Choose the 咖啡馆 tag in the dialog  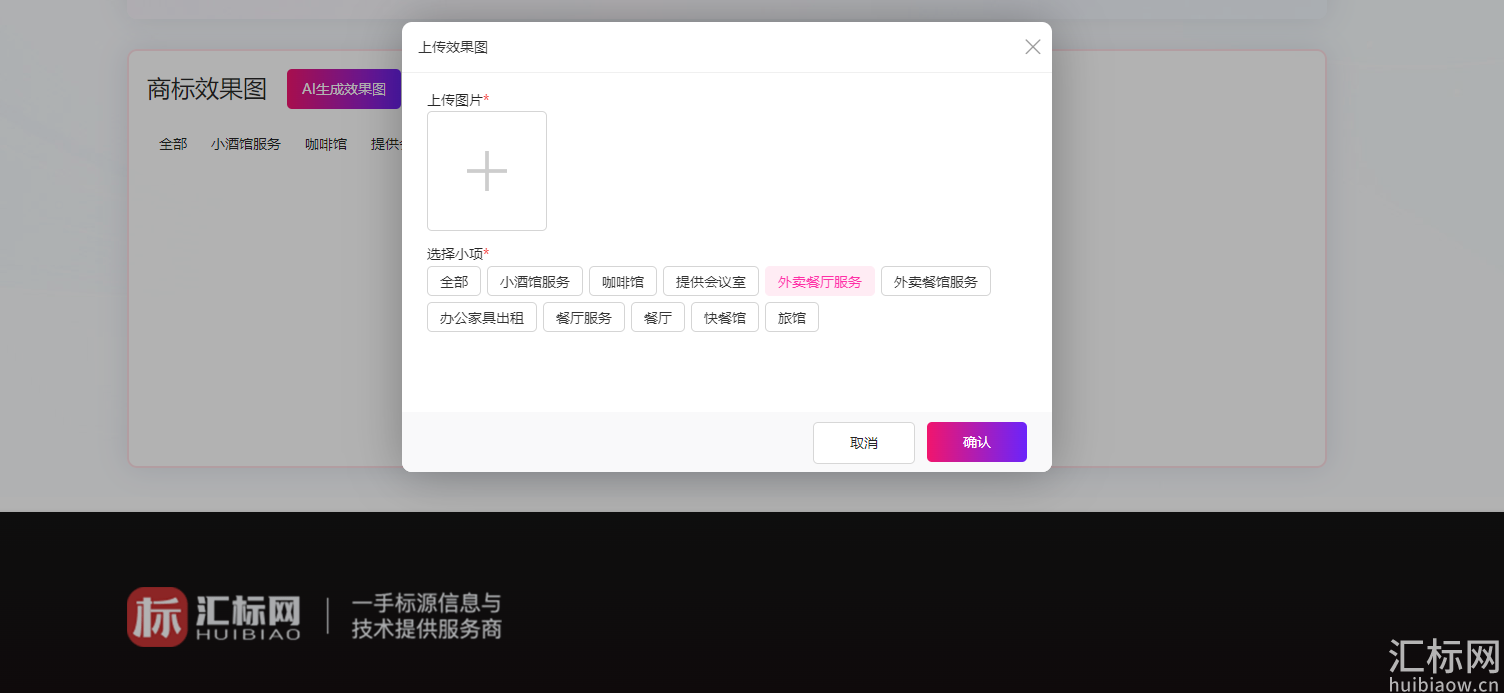[x=623, y=281]
